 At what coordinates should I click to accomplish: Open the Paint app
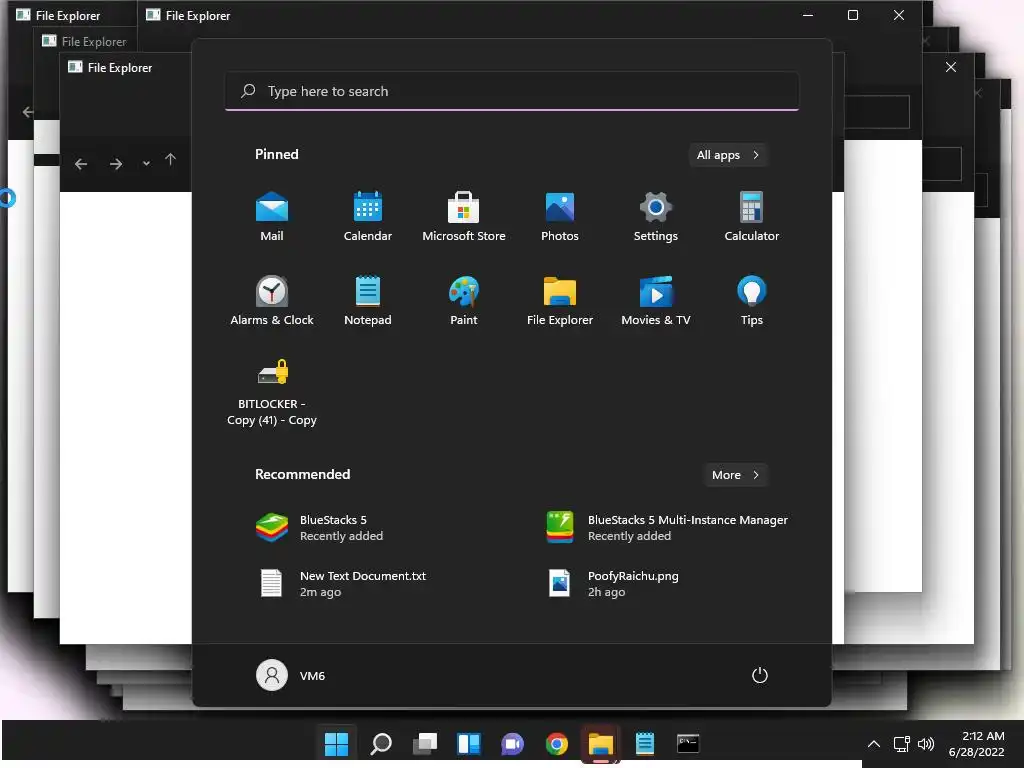(x=464, y=301)
